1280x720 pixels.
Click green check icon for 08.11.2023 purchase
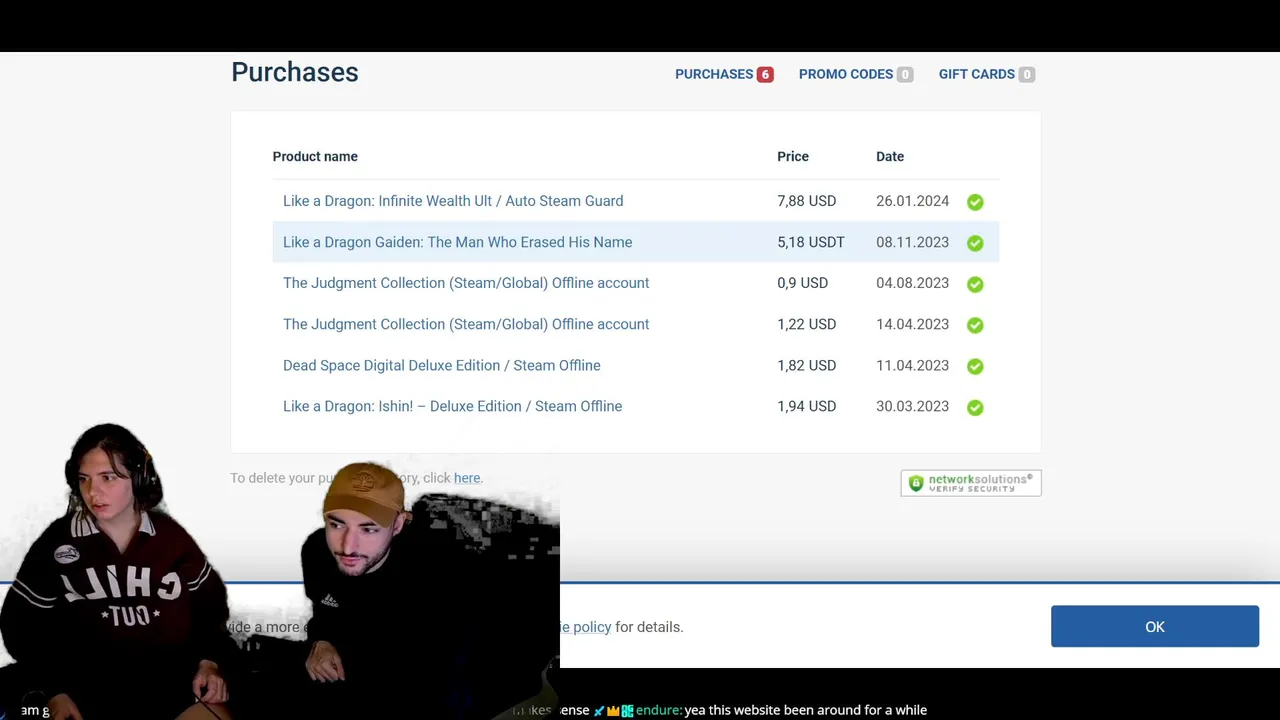pos(975,243)
